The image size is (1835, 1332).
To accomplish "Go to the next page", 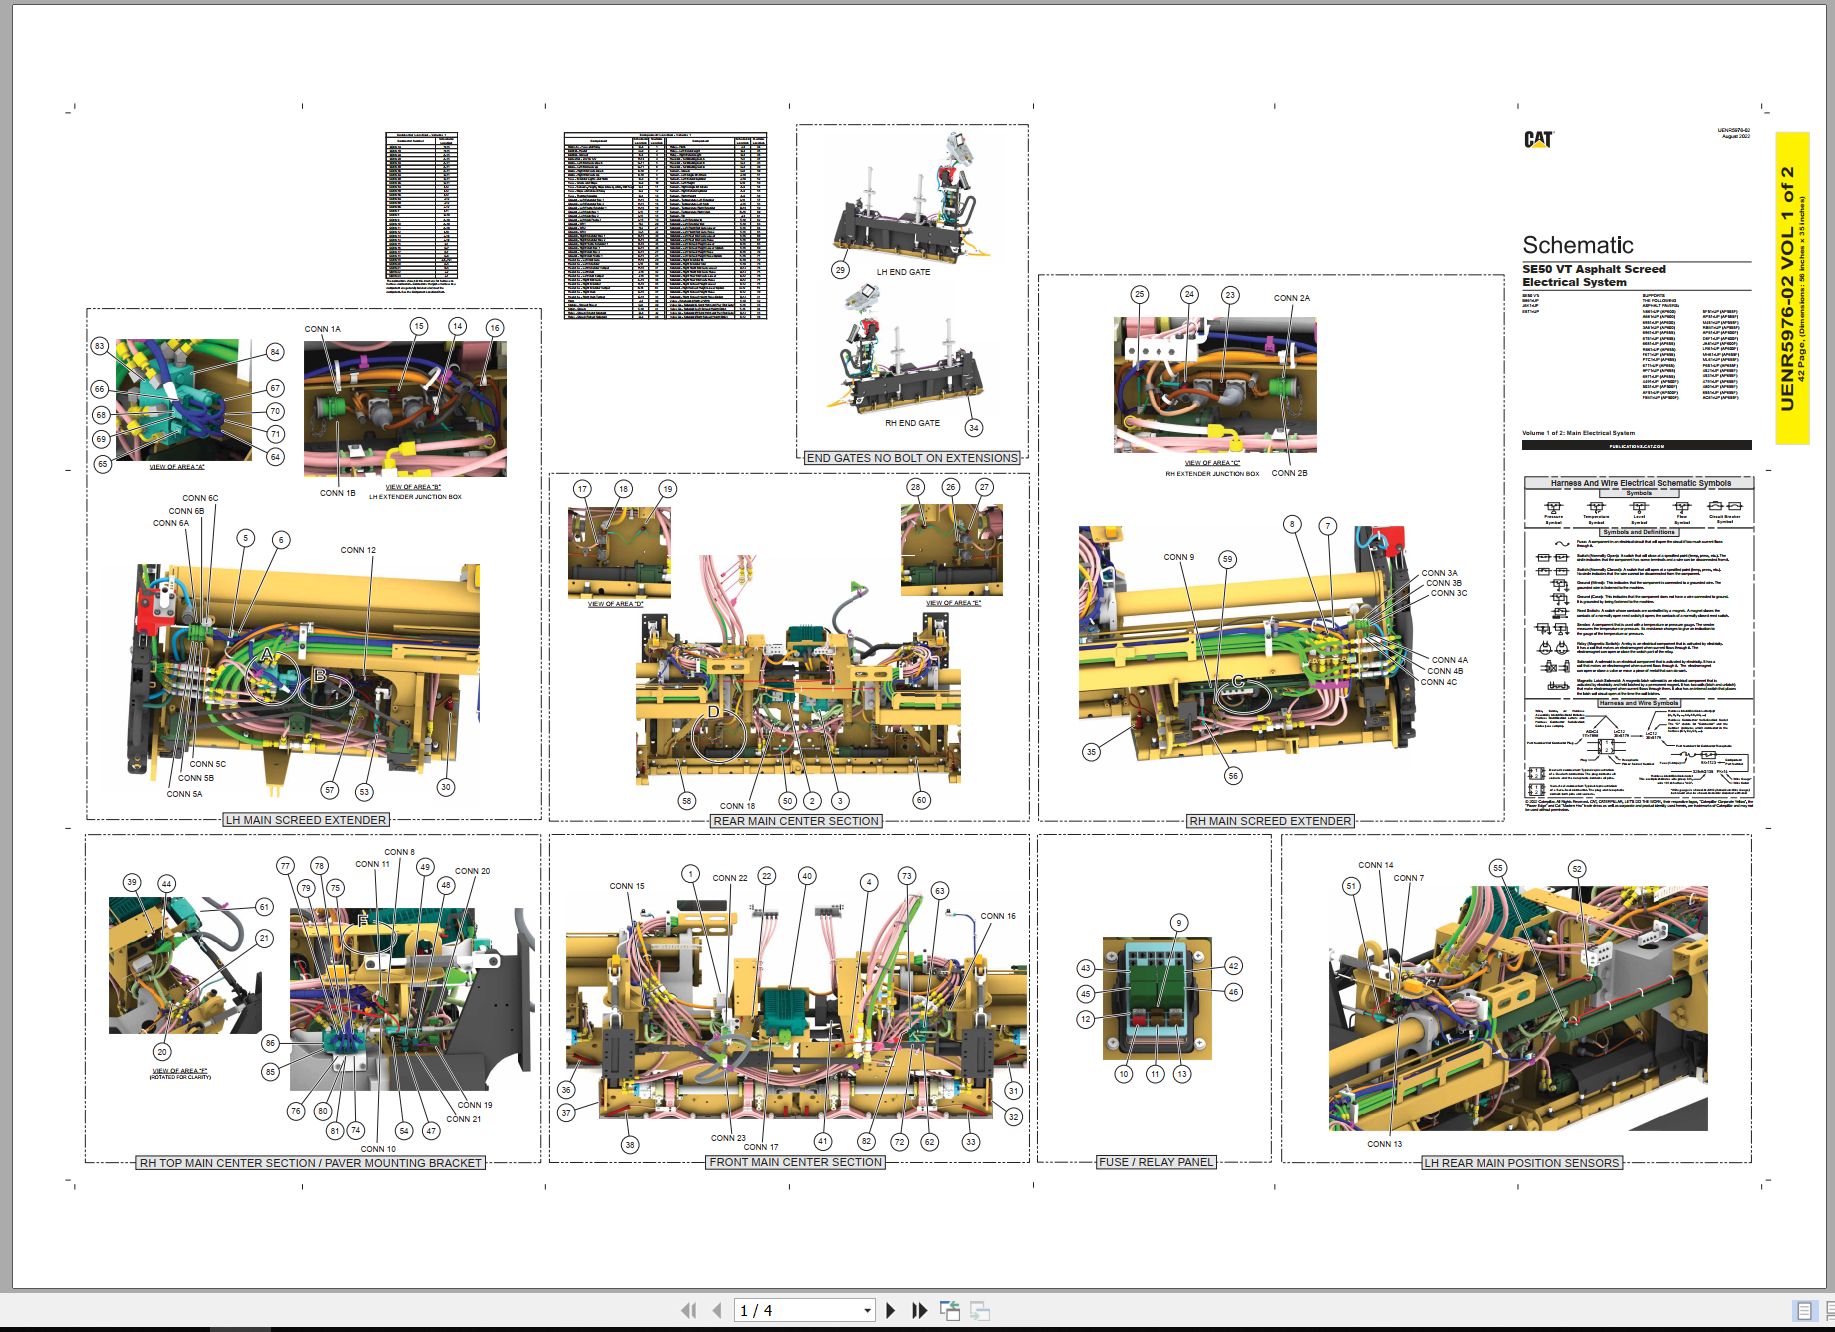I will (x=891, y=1310).
